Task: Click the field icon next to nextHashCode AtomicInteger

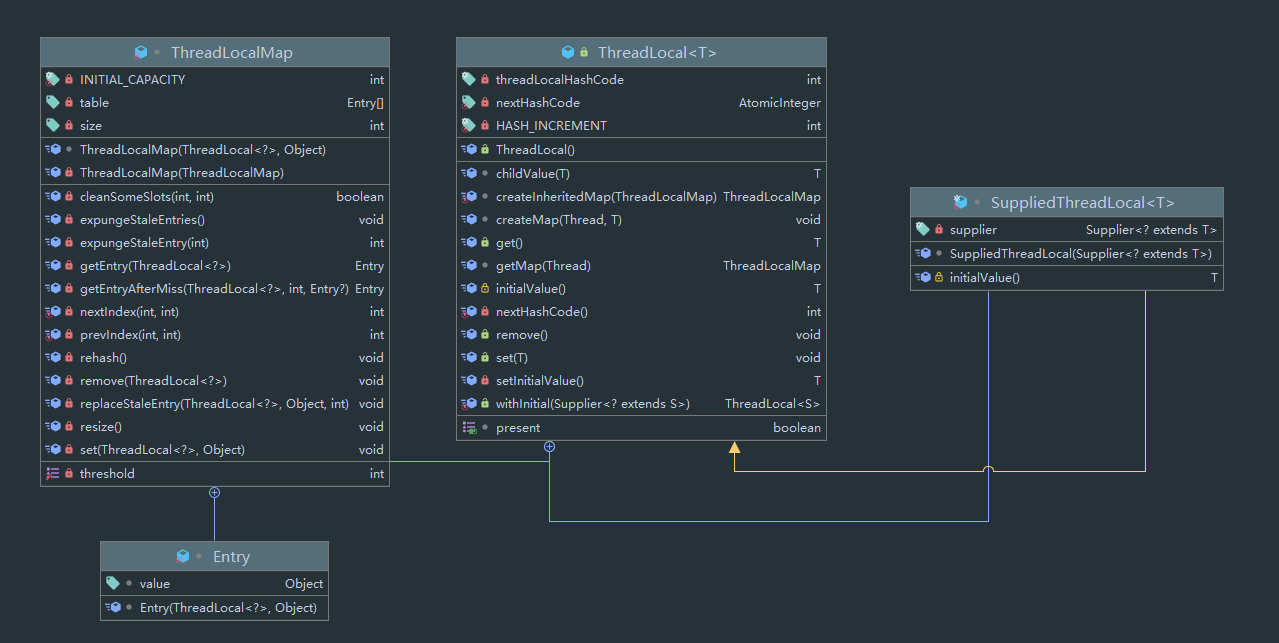Action: pyautogui.click(x=469, y=103)
